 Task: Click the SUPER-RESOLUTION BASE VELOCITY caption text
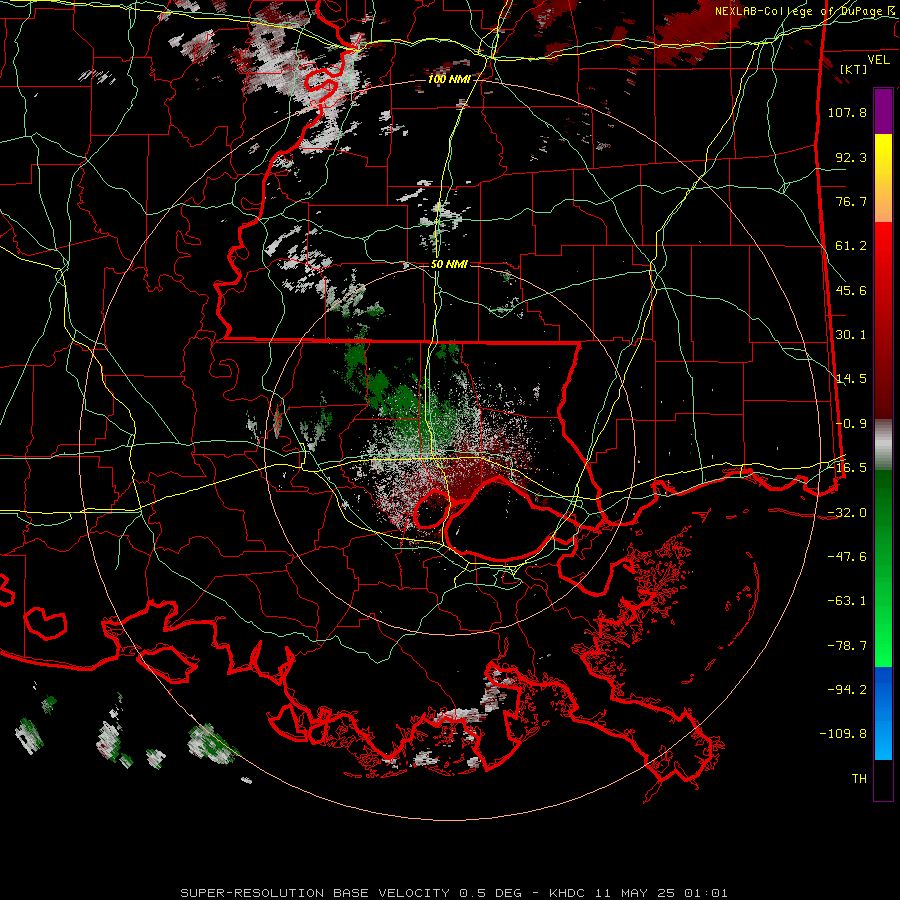pos(316,893)
